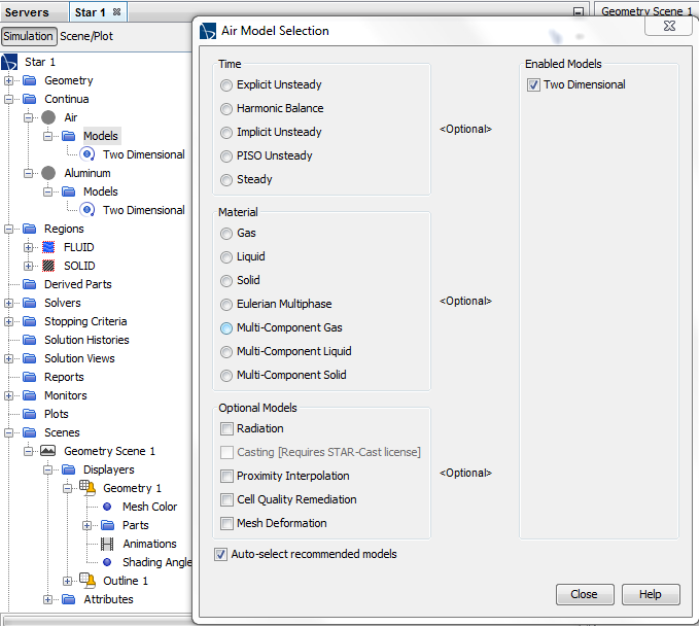
Task: Select the PISO Unsteady radio button
Action: click(x=226, y=156)
